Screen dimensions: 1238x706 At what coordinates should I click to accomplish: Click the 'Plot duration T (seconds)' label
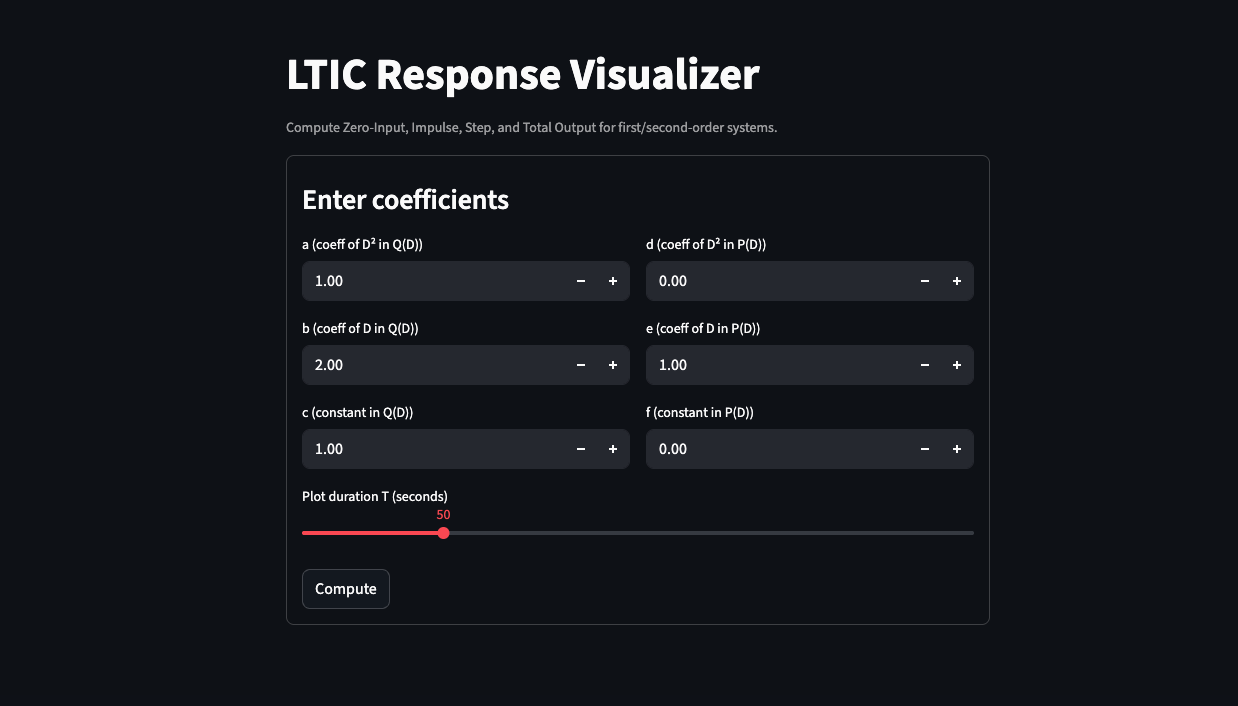(375, 496)
